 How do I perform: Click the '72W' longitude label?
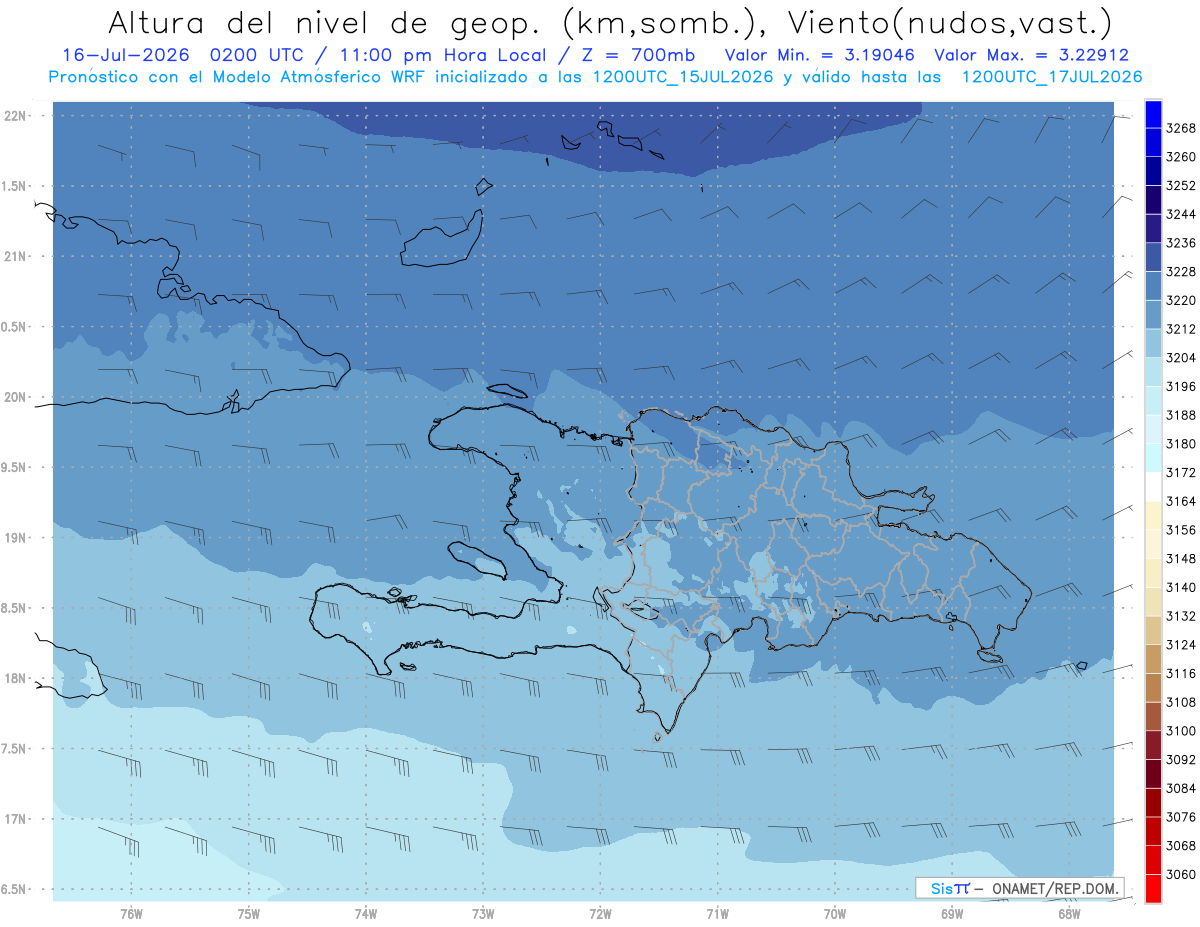tap(601, 913)
